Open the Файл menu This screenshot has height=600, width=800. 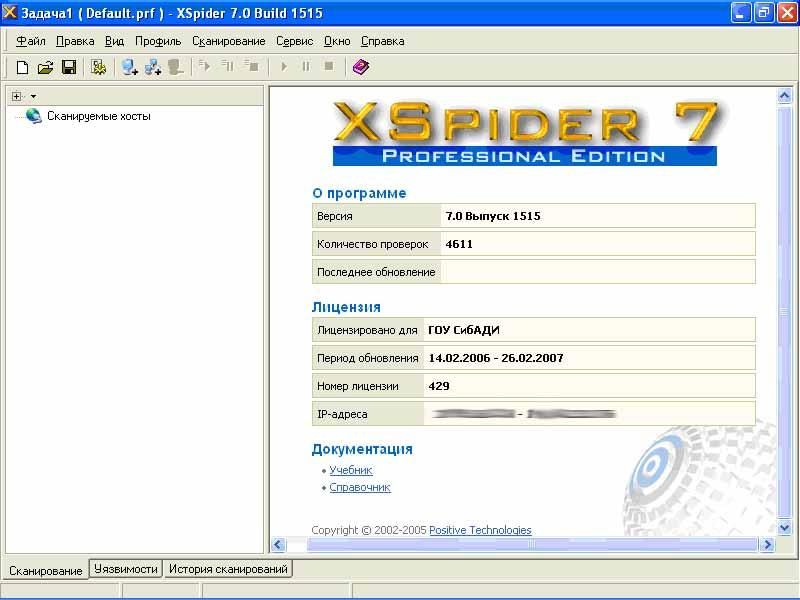pyautogui.click(x=31, y=41)
